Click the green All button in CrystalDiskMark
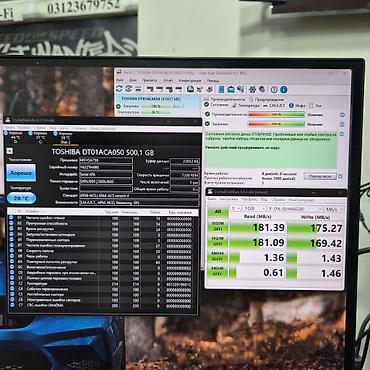 218,211
